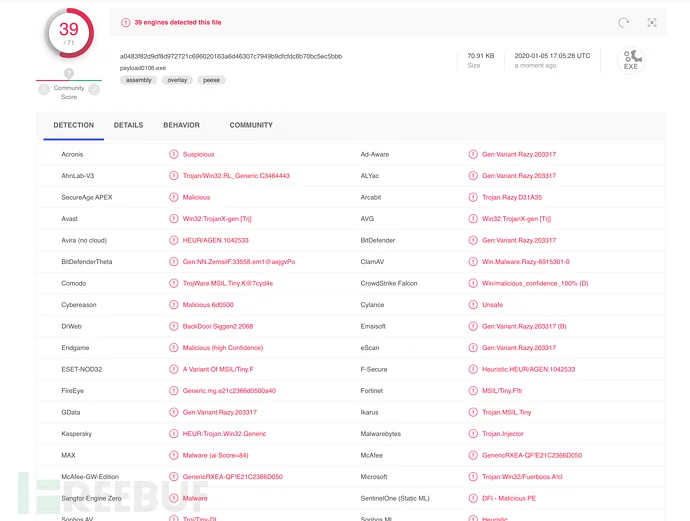
Task: Switch to the BEHAVIOR tab
Action: click(x=181, y=125)
